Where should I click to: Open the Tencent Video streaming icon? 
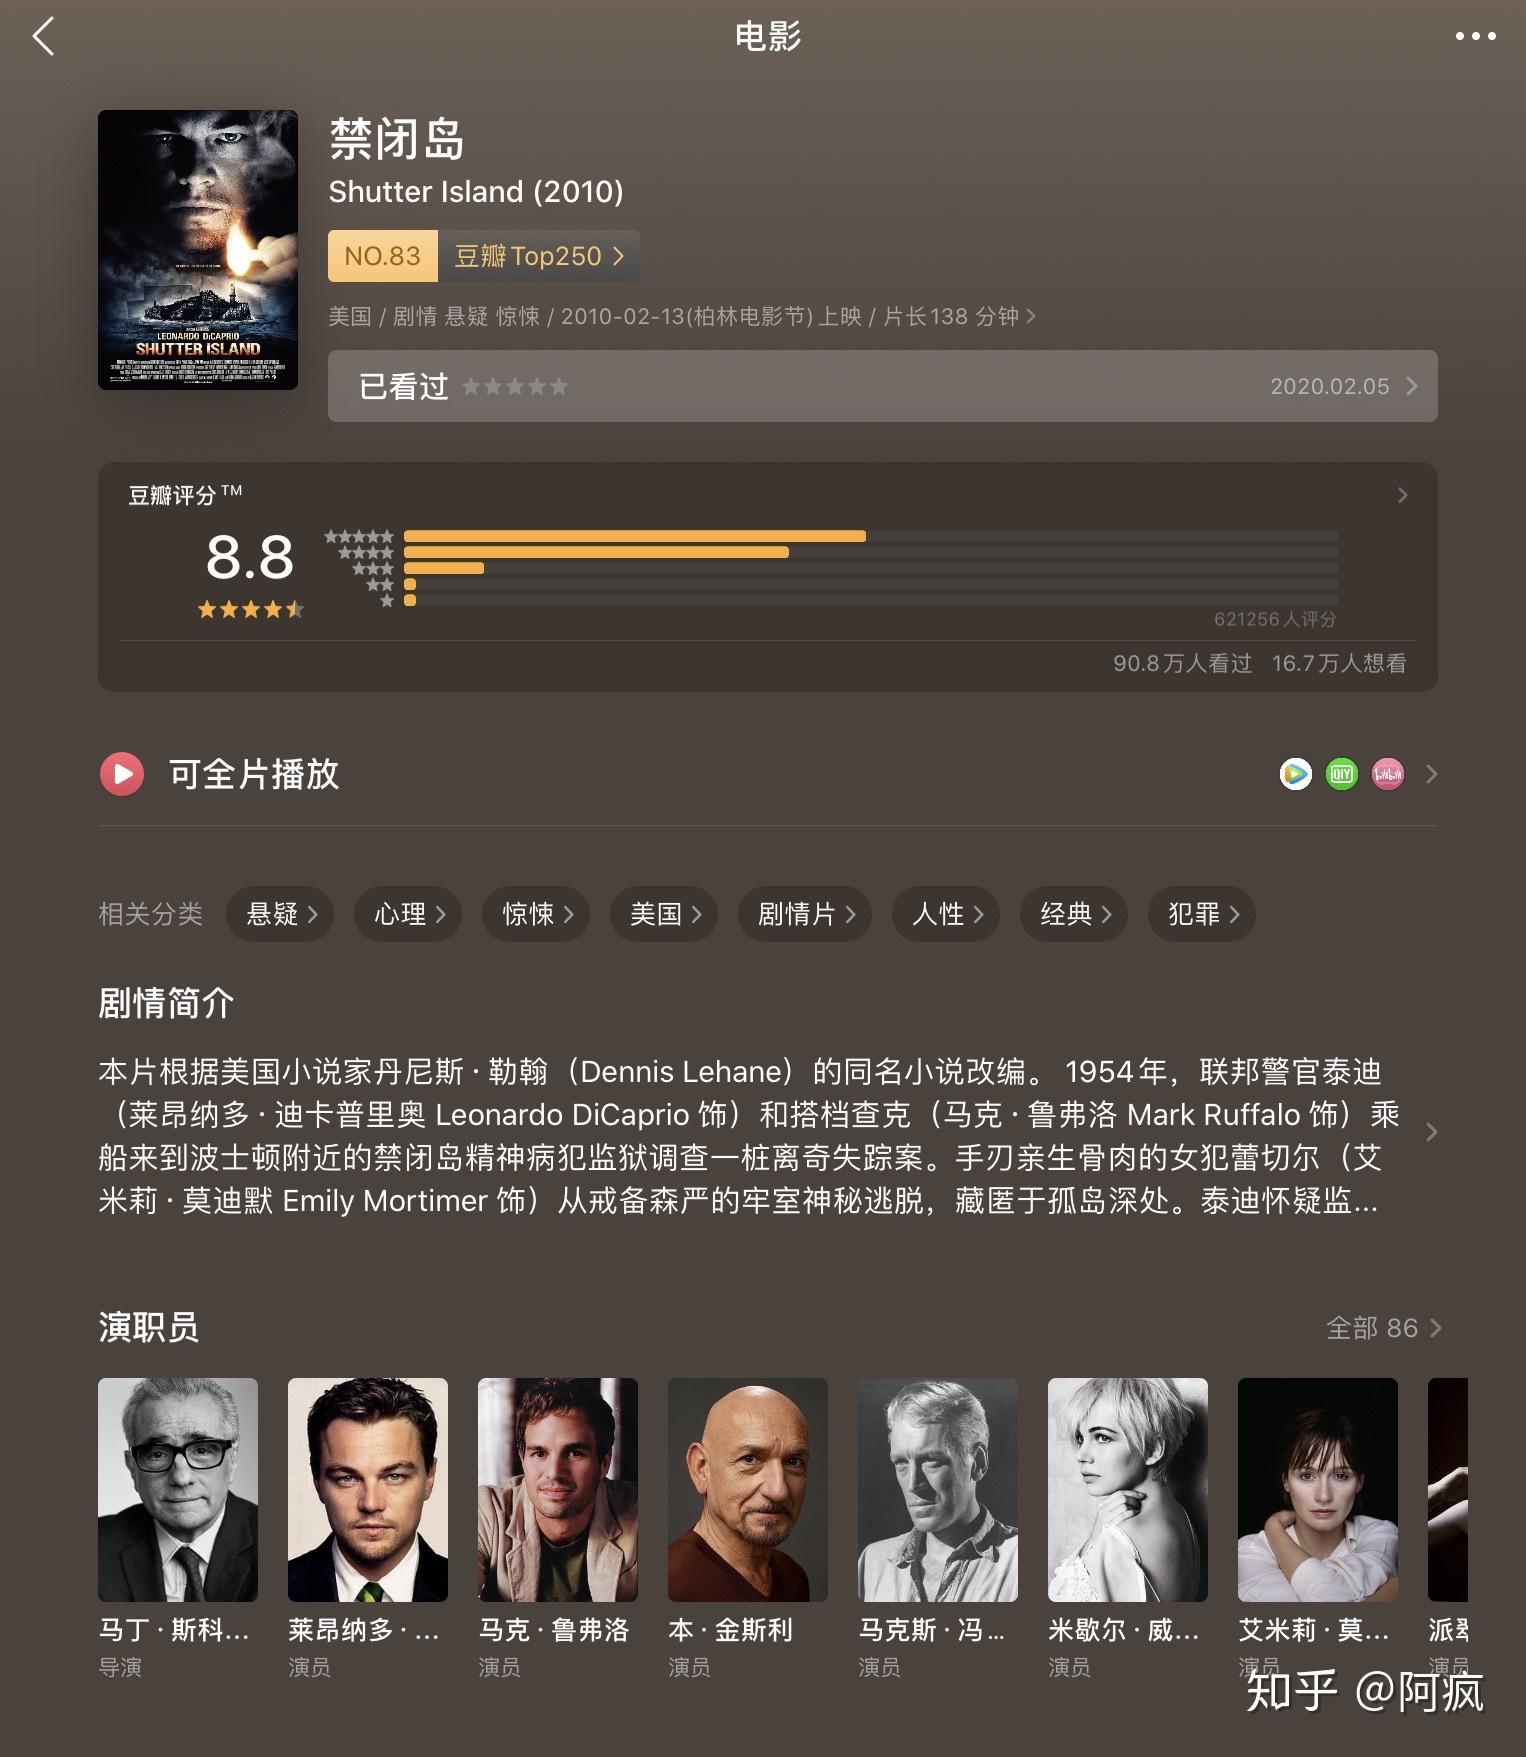tap(1296, 774)
